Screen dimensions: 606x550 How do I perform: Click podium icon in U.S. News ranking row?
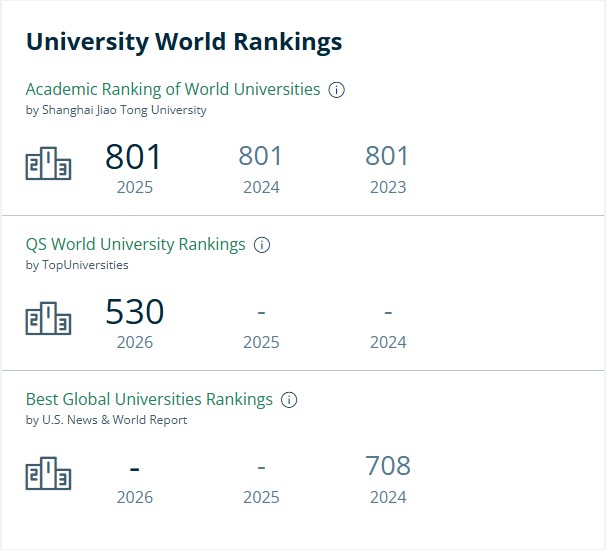48,473
